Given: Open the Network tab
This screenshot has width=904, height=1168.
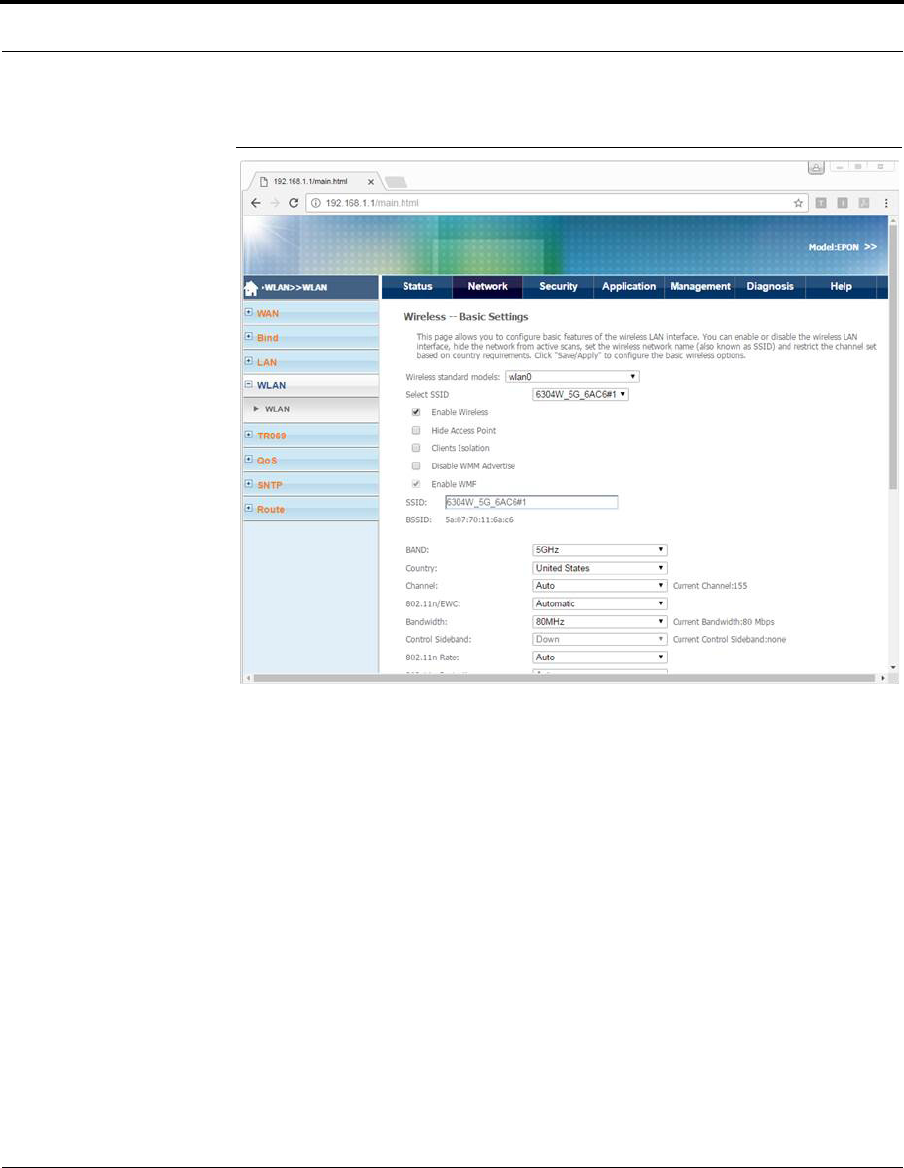Looking at the screenshot, I should point(488,287).
